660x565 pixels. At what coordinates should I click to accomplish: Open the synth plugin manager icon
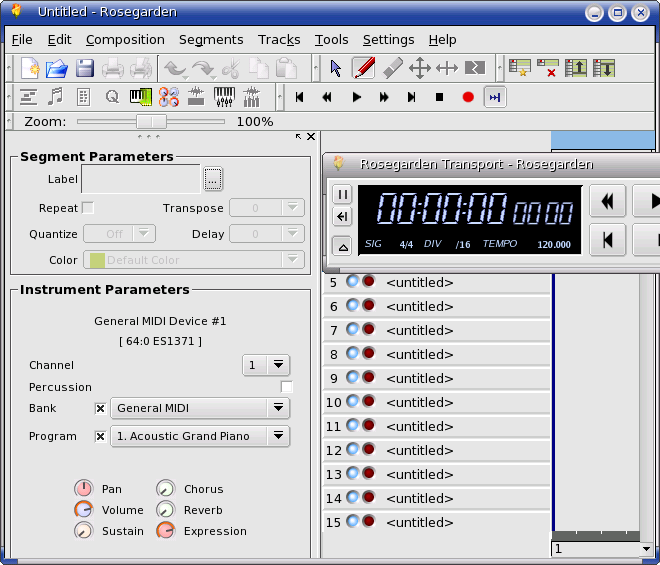pyautogui.click(x=169, y=97)
